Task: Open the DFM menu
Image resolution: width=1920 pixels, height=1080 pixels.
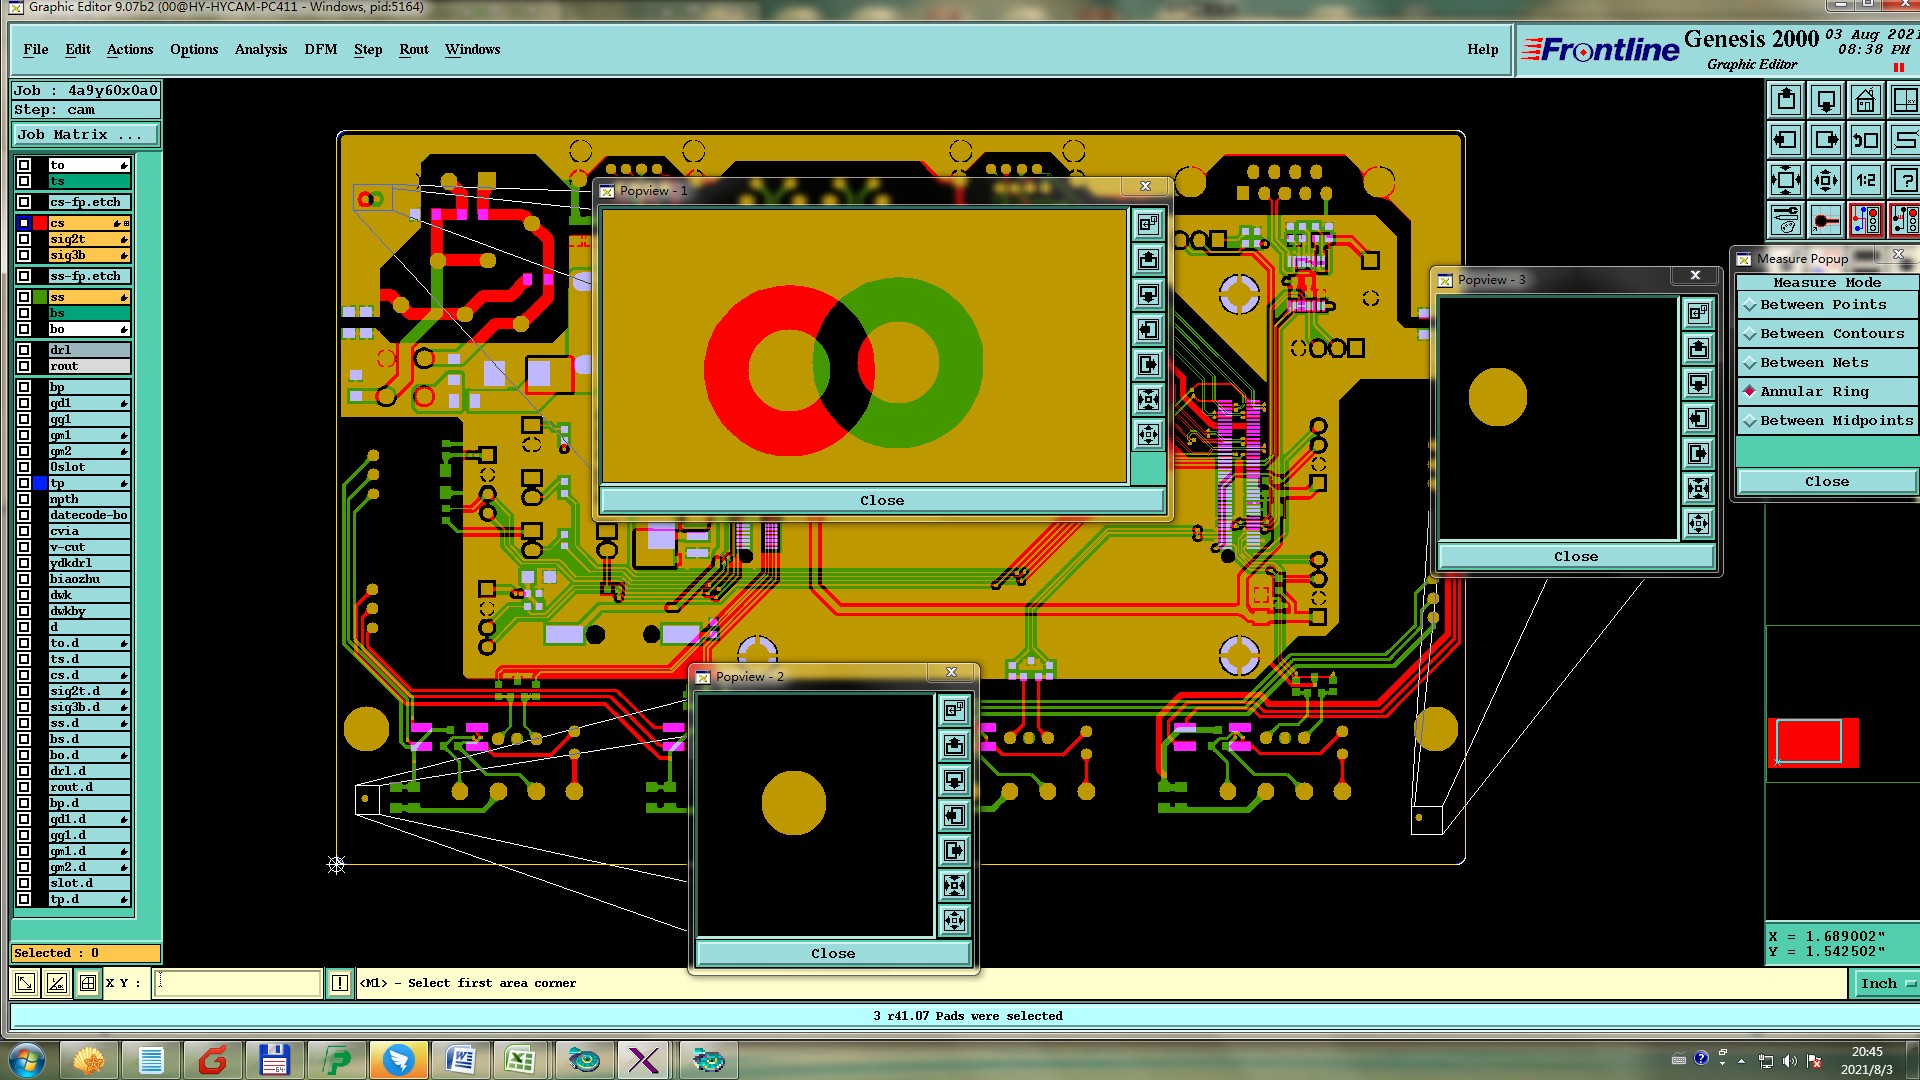Action: tap(320, 50)
